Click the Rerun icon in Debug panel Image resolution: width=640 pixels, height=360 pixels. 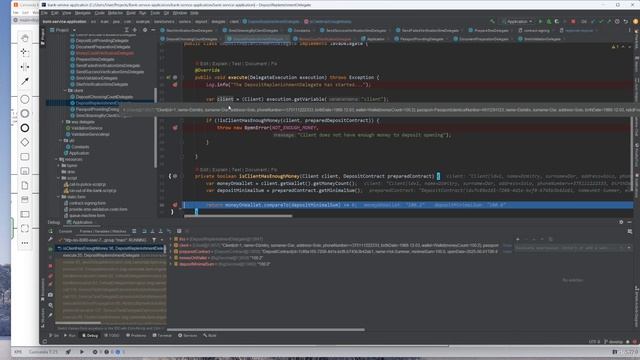50,231
